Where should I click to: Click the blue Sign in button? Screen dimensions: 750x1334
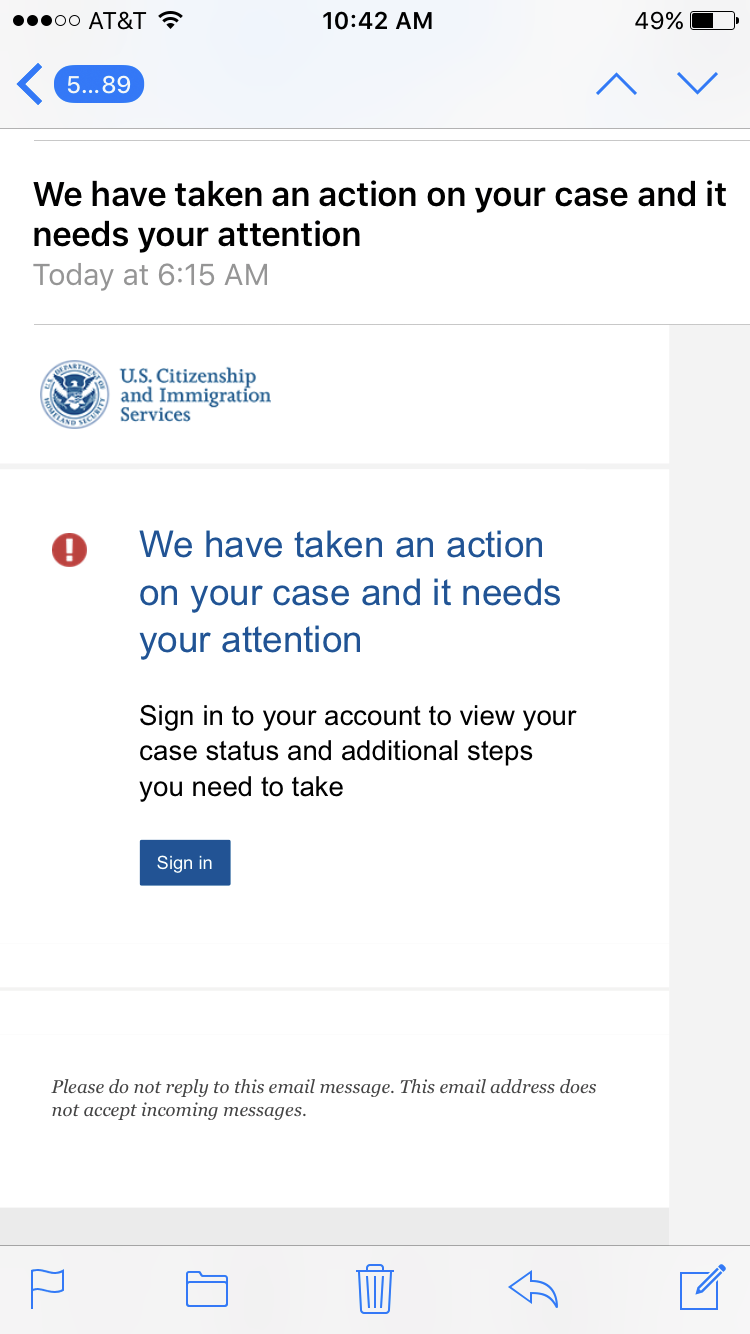[185, 863]
